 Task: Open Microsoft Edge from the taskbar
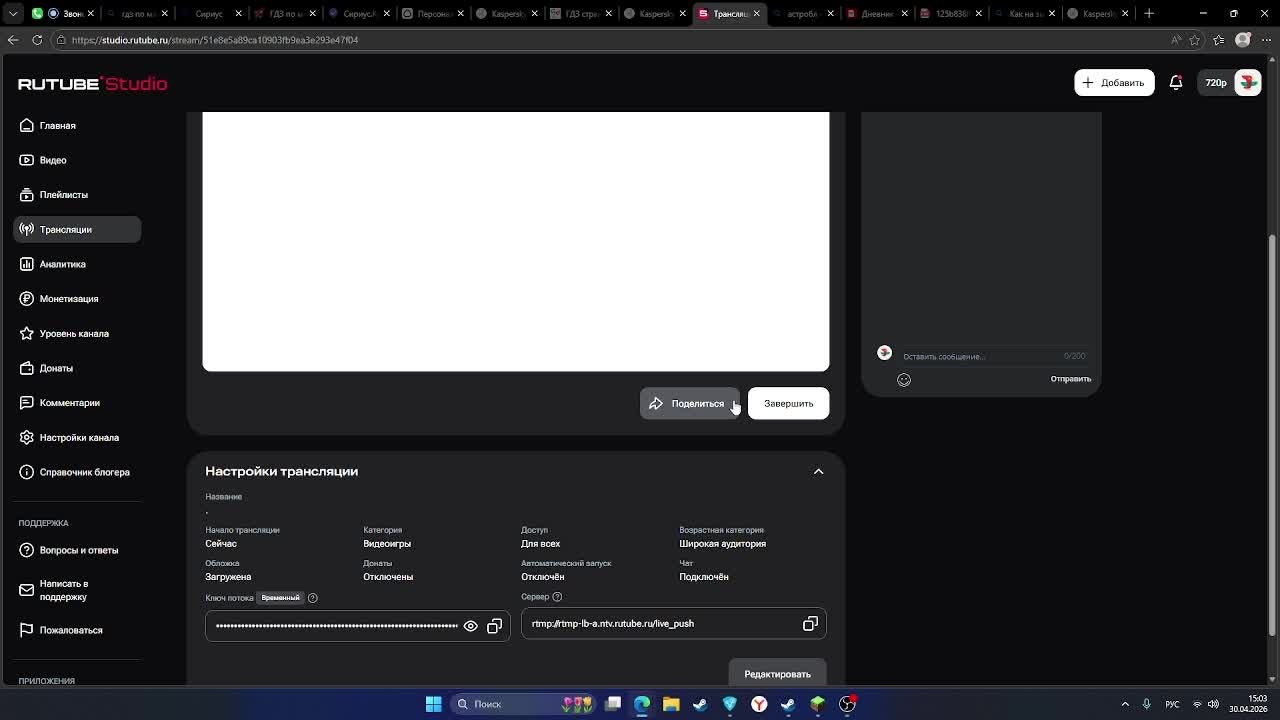(642, 704)
